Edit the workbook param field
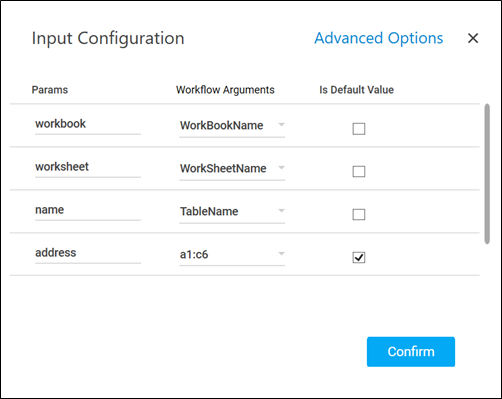Image resolution: width=502 pixels, height=399 pixels. (x=88, y=125)
